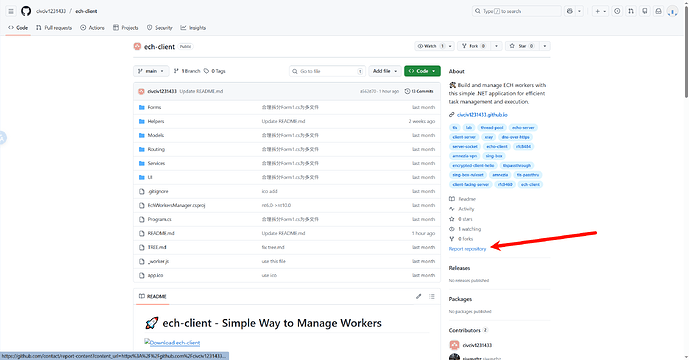Focus the 'Type / to search' field
The image size is (689, 360).
(x=517, y=11)
